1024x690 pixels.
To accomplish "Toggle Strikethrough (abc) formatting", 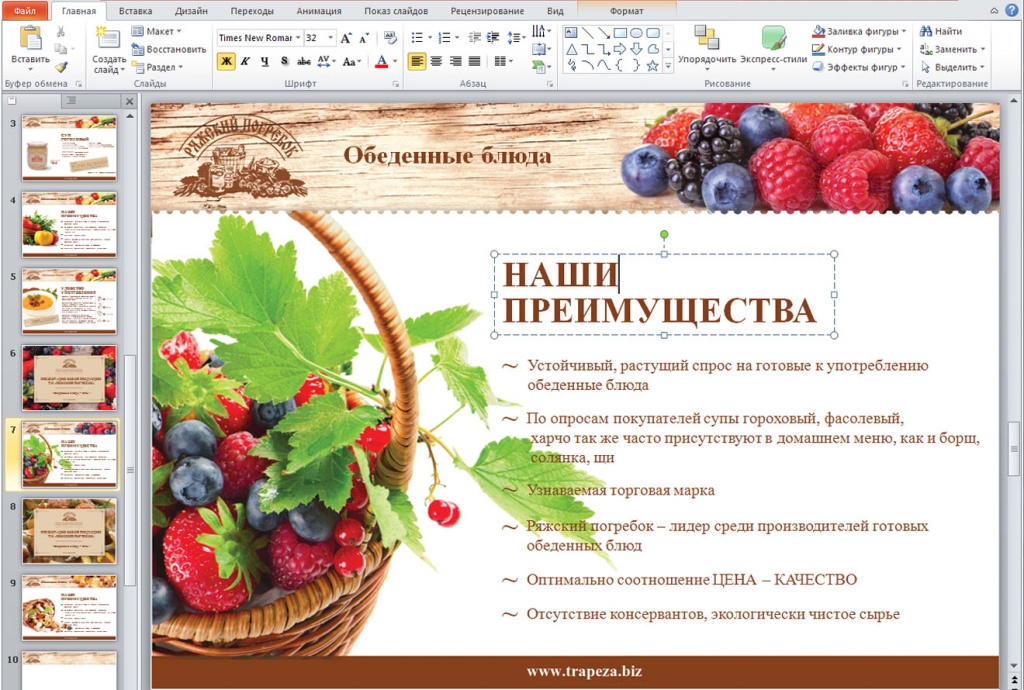I will (x=304, y=61).
